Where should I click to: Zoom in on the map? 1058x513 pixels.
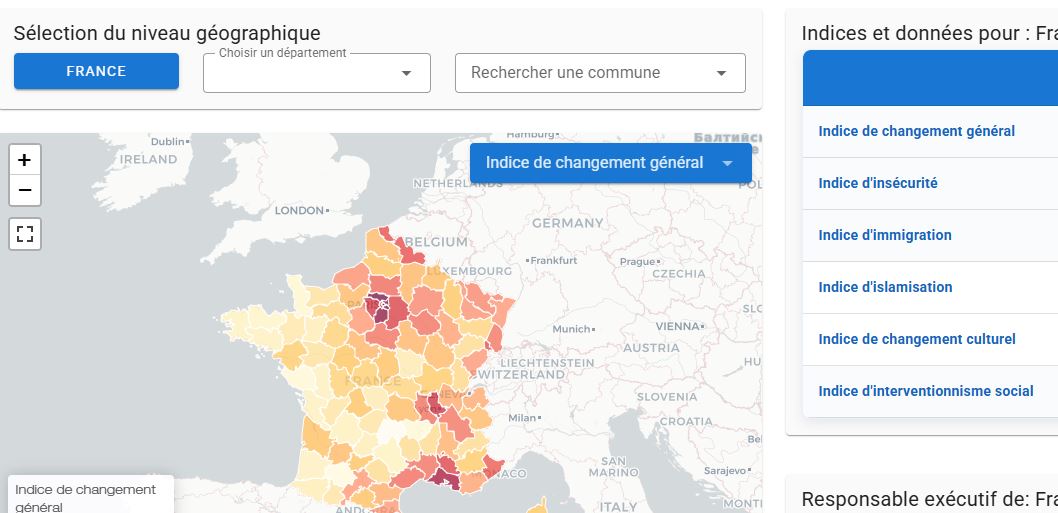25,160
